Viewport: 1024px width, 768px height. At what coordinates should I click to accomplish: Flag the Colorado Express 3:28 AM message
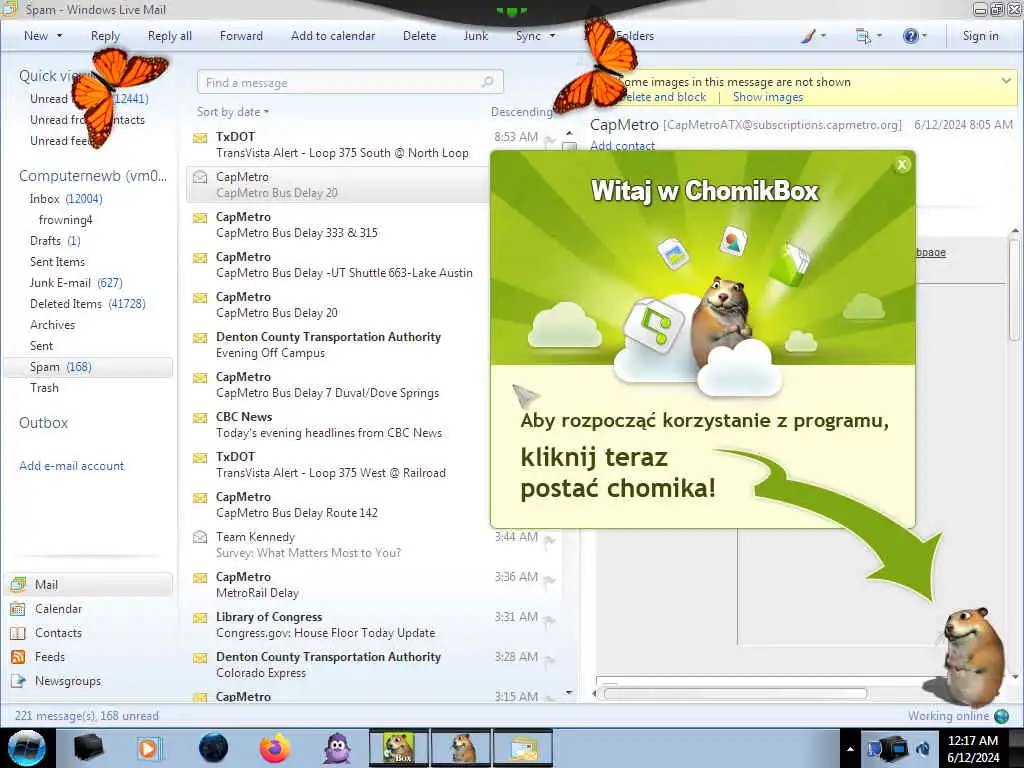(x=549, y=660)
